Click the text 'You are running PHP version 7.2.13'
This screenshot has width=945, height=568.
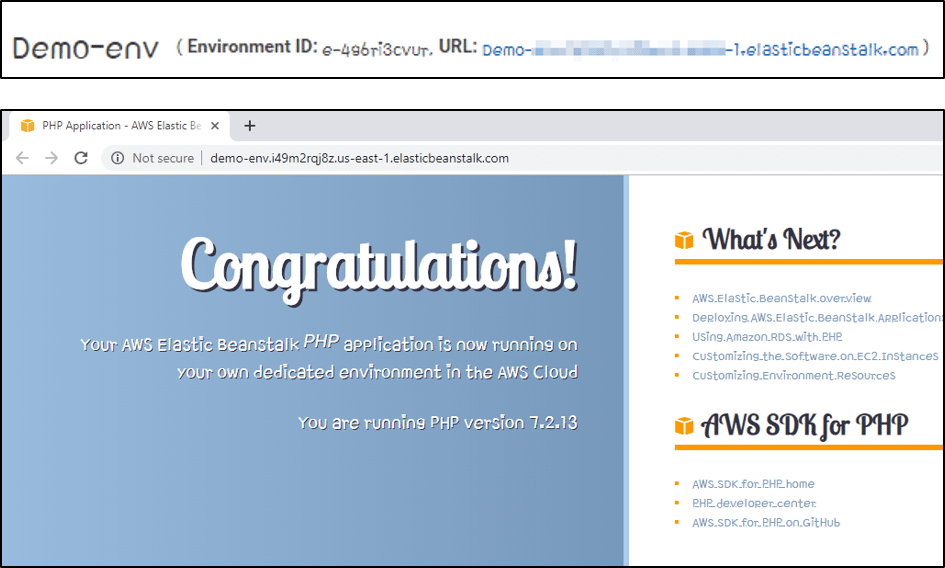pyautogui.click(x=438, y=422)
